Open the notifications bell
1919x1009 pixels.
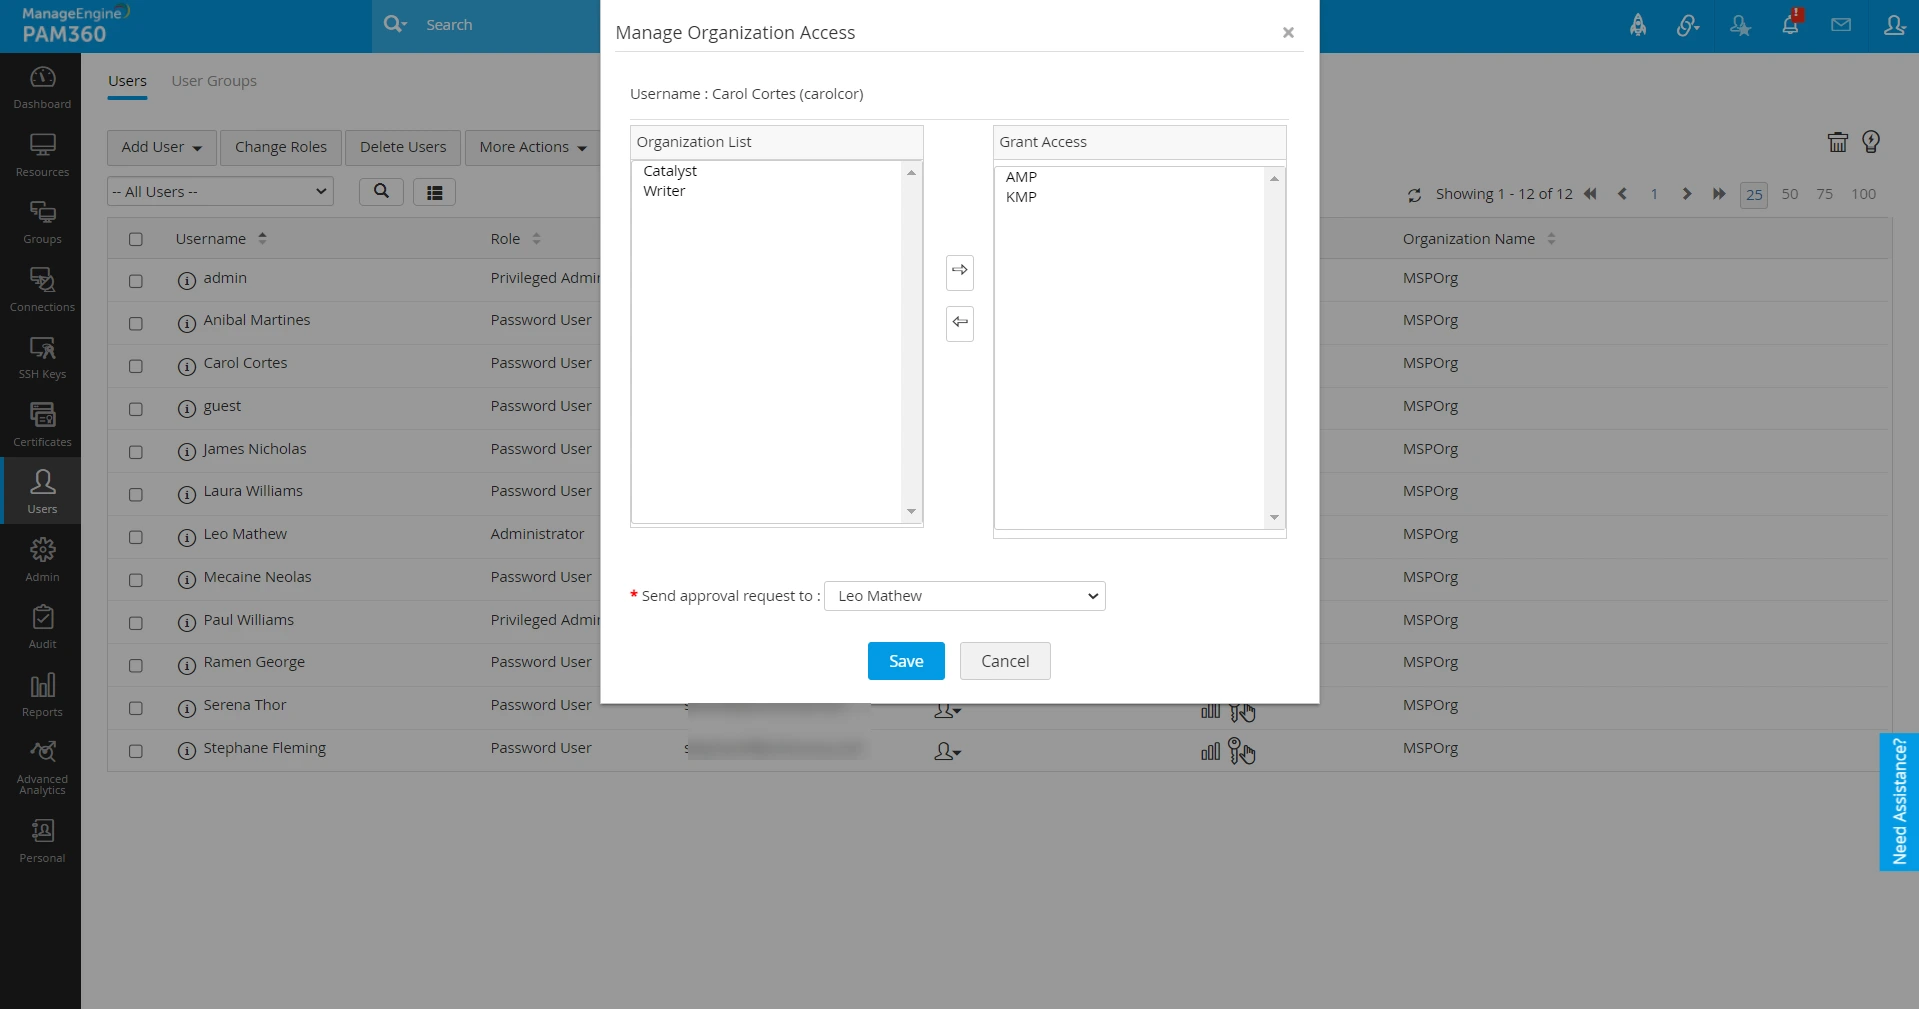click(x=1790, y=24)
